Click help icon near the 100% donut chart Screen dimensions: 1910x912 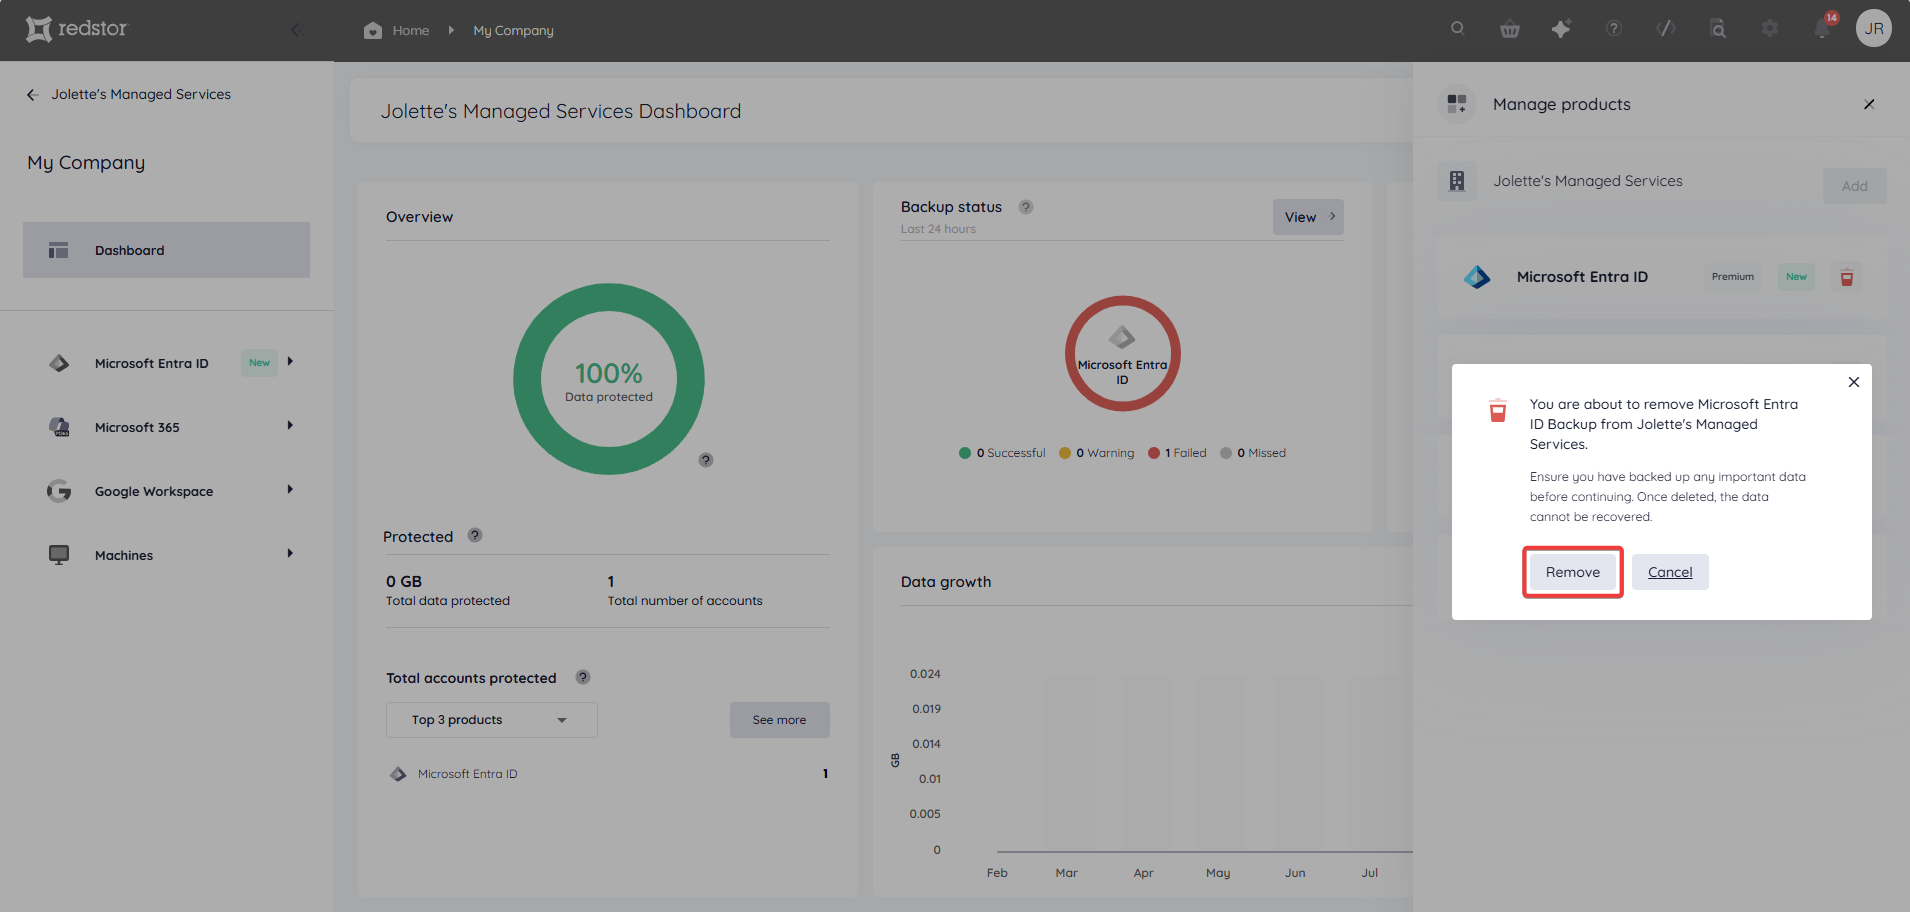[x=706, y=460]
